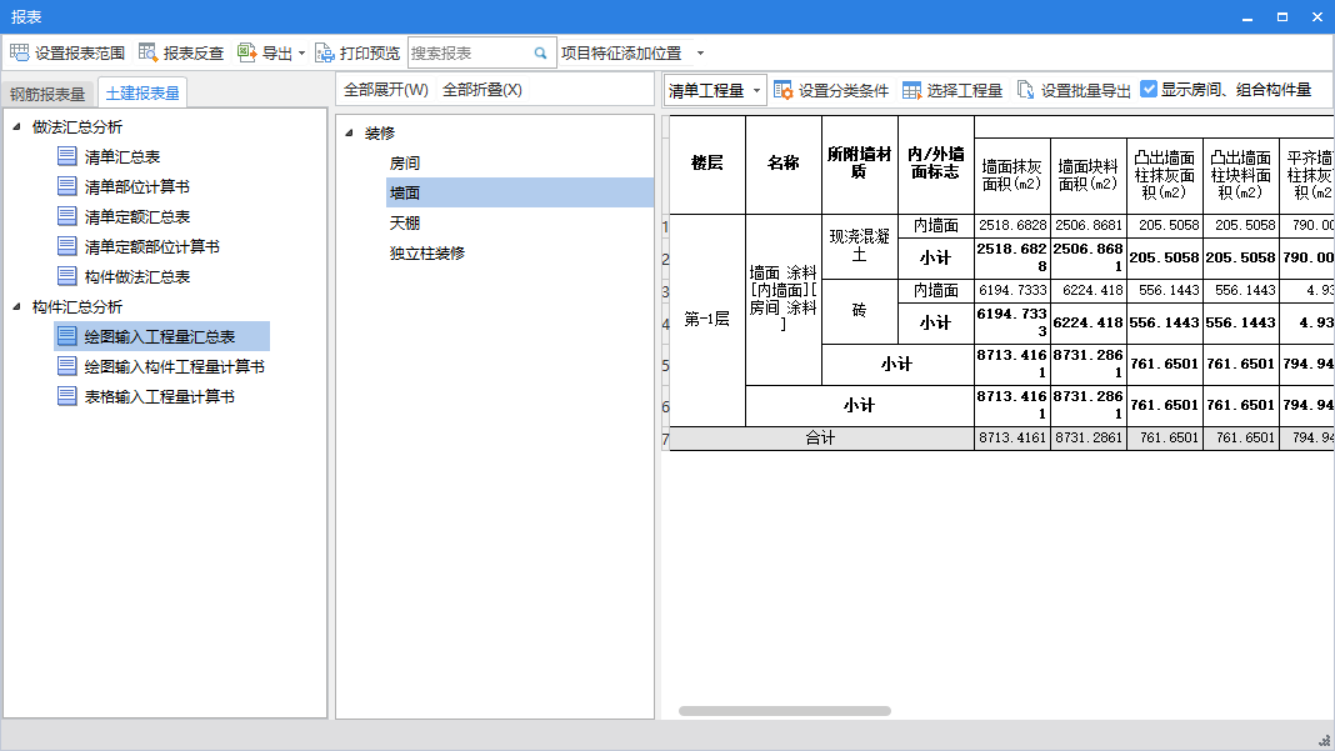Click the 设置批量导出 icon
The width and height of the screenshot is (1335, 751).
(1025, 90)
